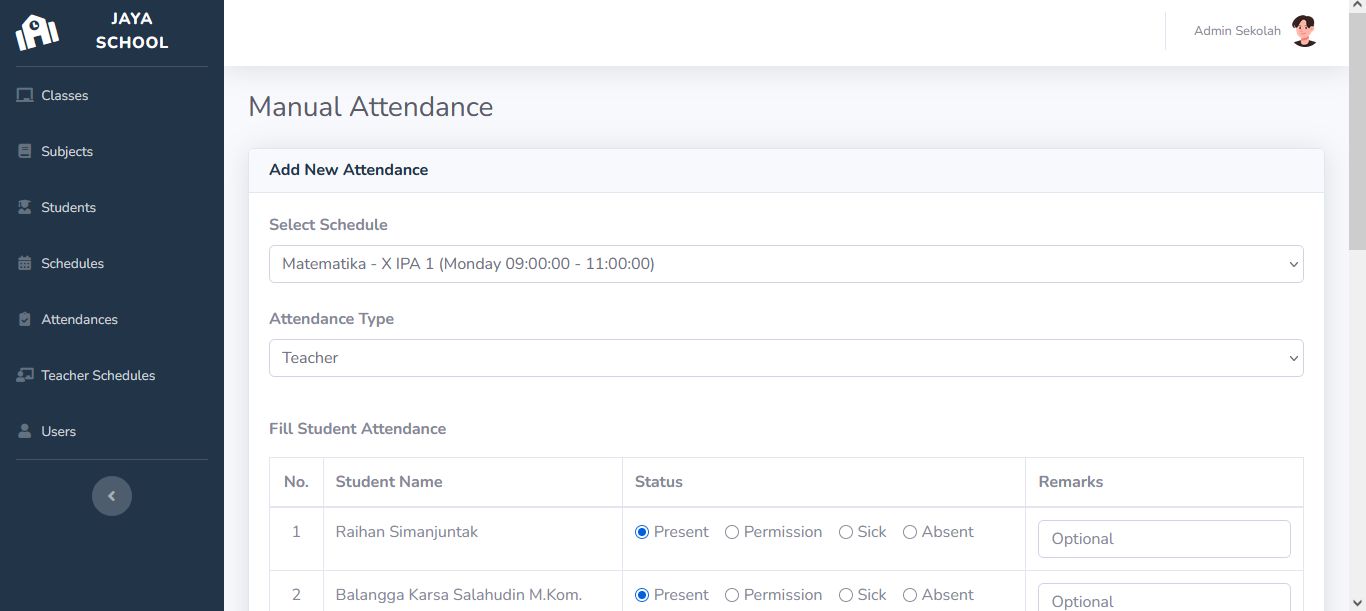Click the JAYA SCHOOL brand title

coord(132,31)
